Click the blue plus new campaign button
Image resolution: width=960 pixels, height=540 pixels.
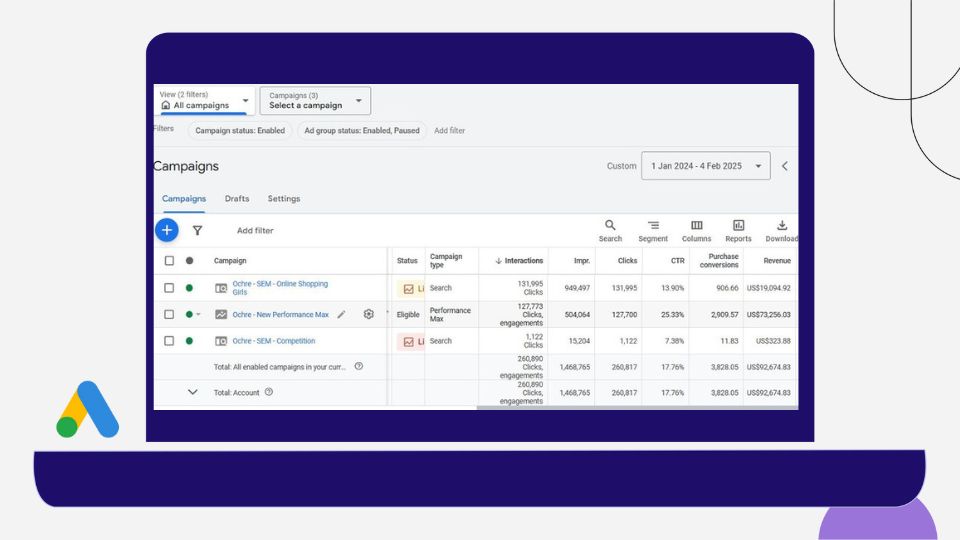tap(167, 230)
